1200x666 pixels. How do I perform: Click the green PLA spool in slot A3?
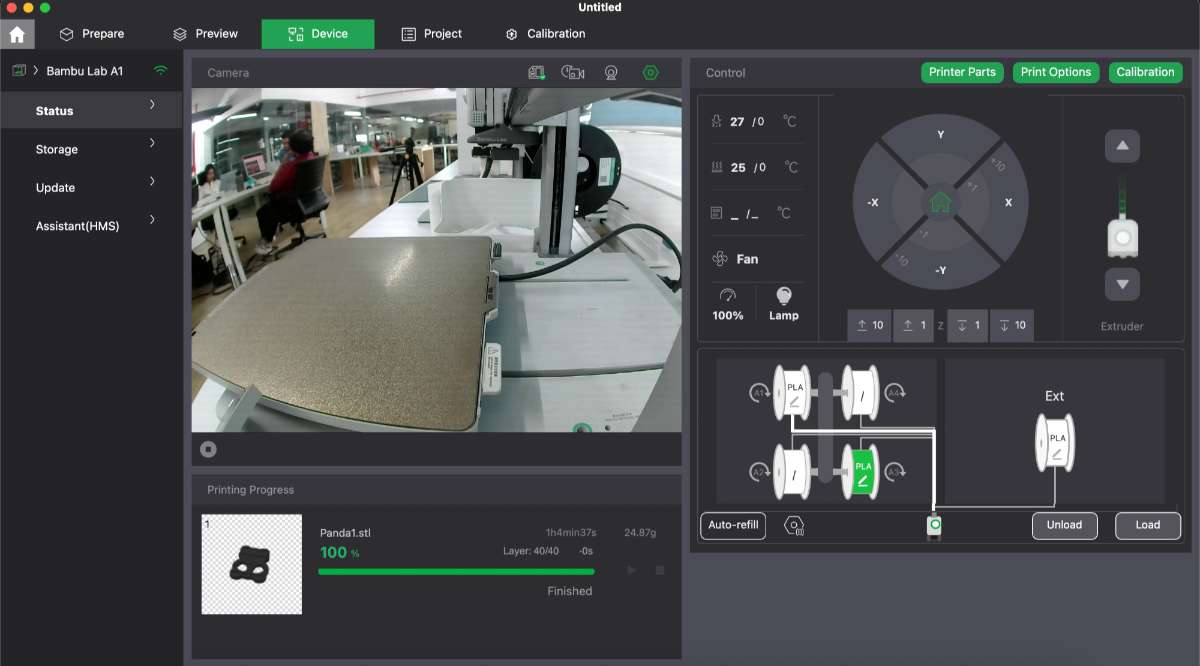coord(861,472)
